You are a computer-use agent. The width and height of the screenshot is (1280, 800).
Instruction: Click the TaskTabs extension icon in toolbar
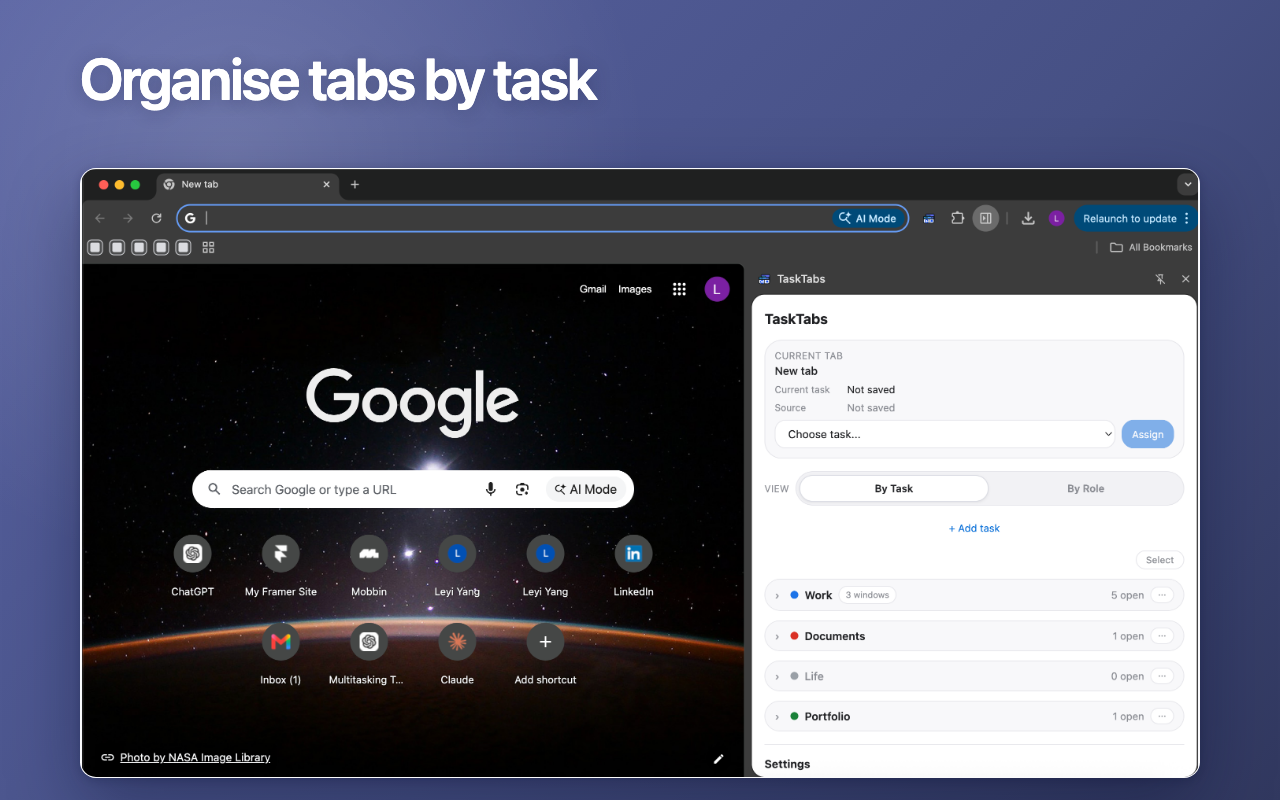point(928,218)
